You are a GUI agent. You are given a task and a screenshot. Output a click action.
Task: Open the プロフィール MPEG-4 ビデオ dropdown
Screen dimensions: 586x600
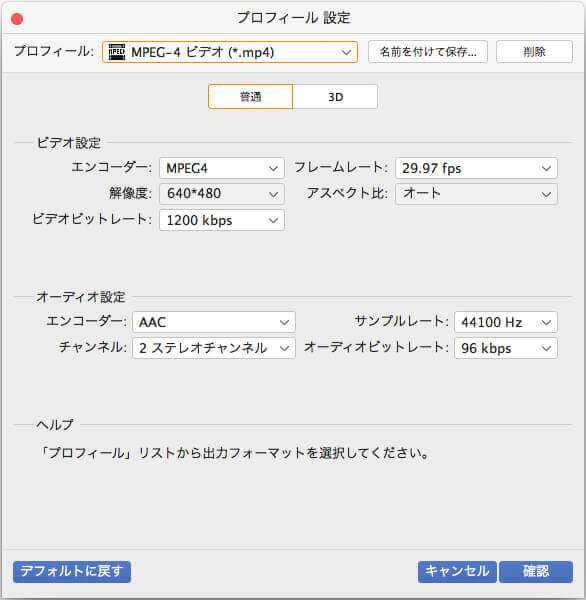[x=230, y=52]
